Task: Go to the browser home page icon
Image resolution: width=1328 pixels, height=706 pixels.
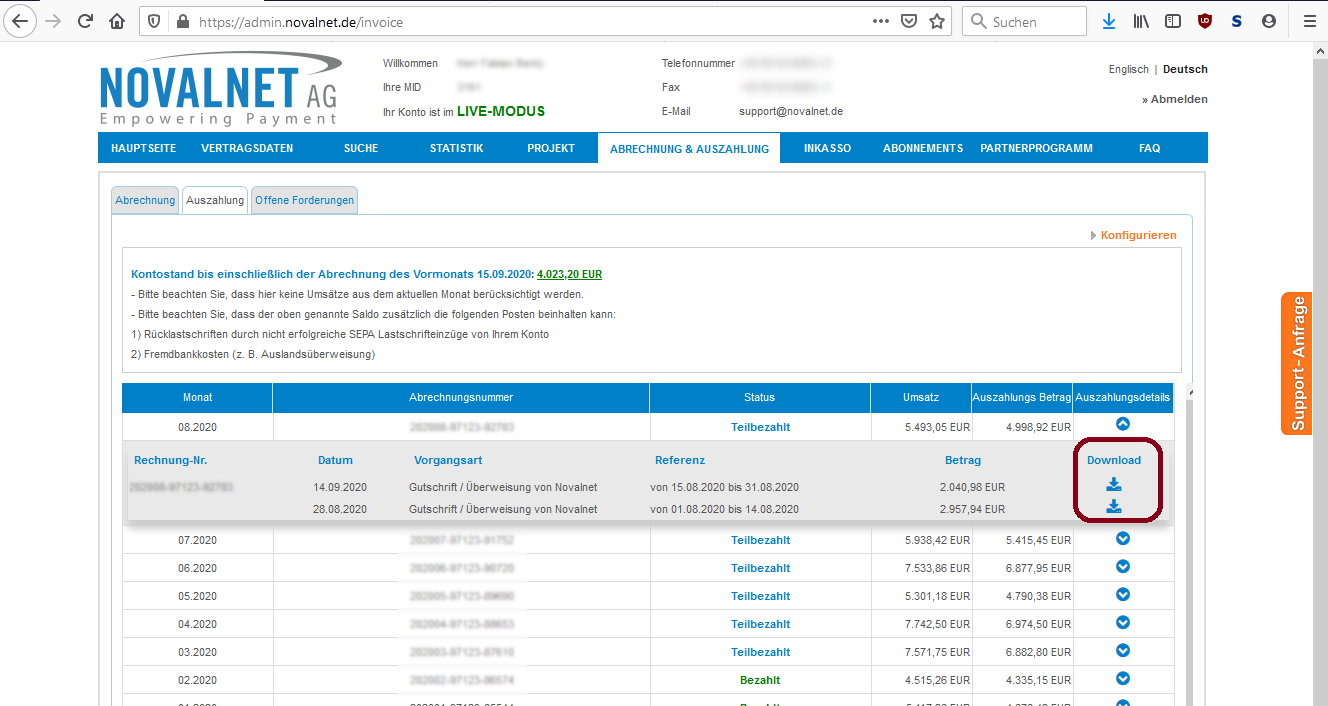Action: click(117, 21)
